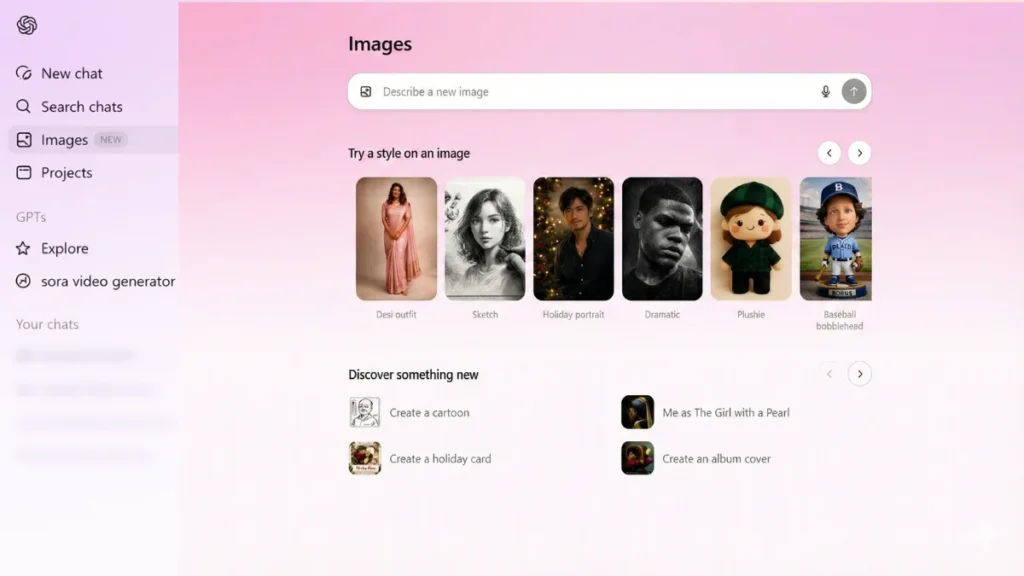Open the Projects section
Screen dimensions: 1024x576
click(x=65, y=172)
